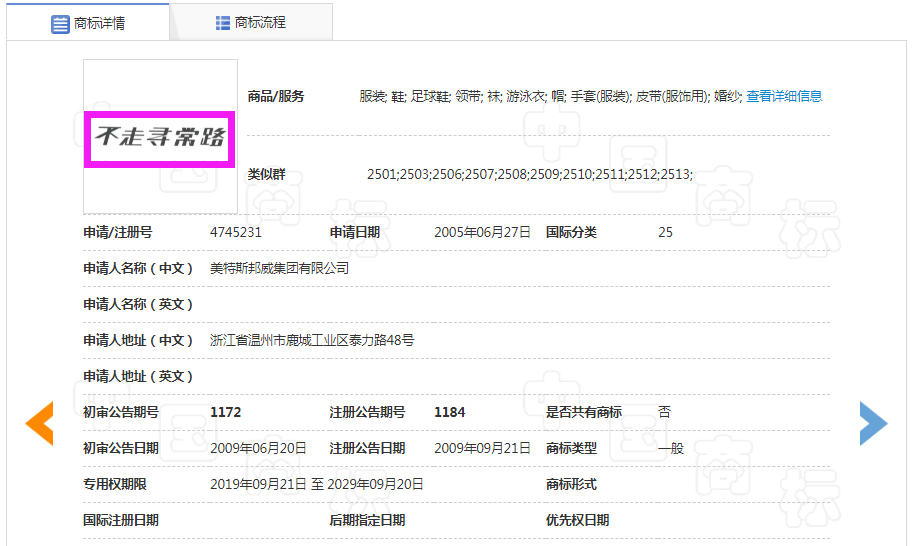Click the registration number 4745231
The height and width of the screenshot is (546, 913).
[236, 232]
